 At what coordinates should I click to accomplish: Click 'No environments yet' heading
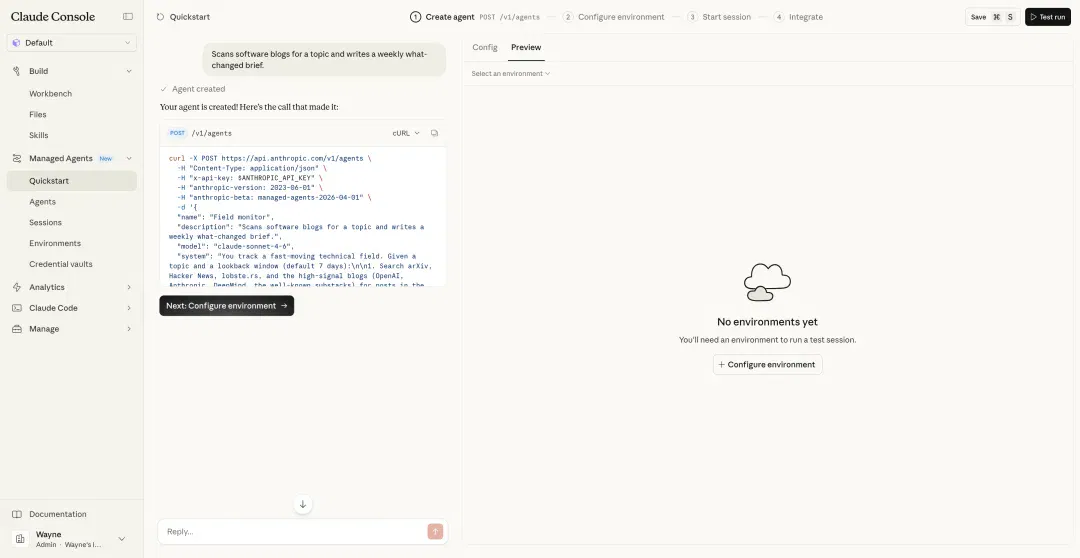pos(767,322)
